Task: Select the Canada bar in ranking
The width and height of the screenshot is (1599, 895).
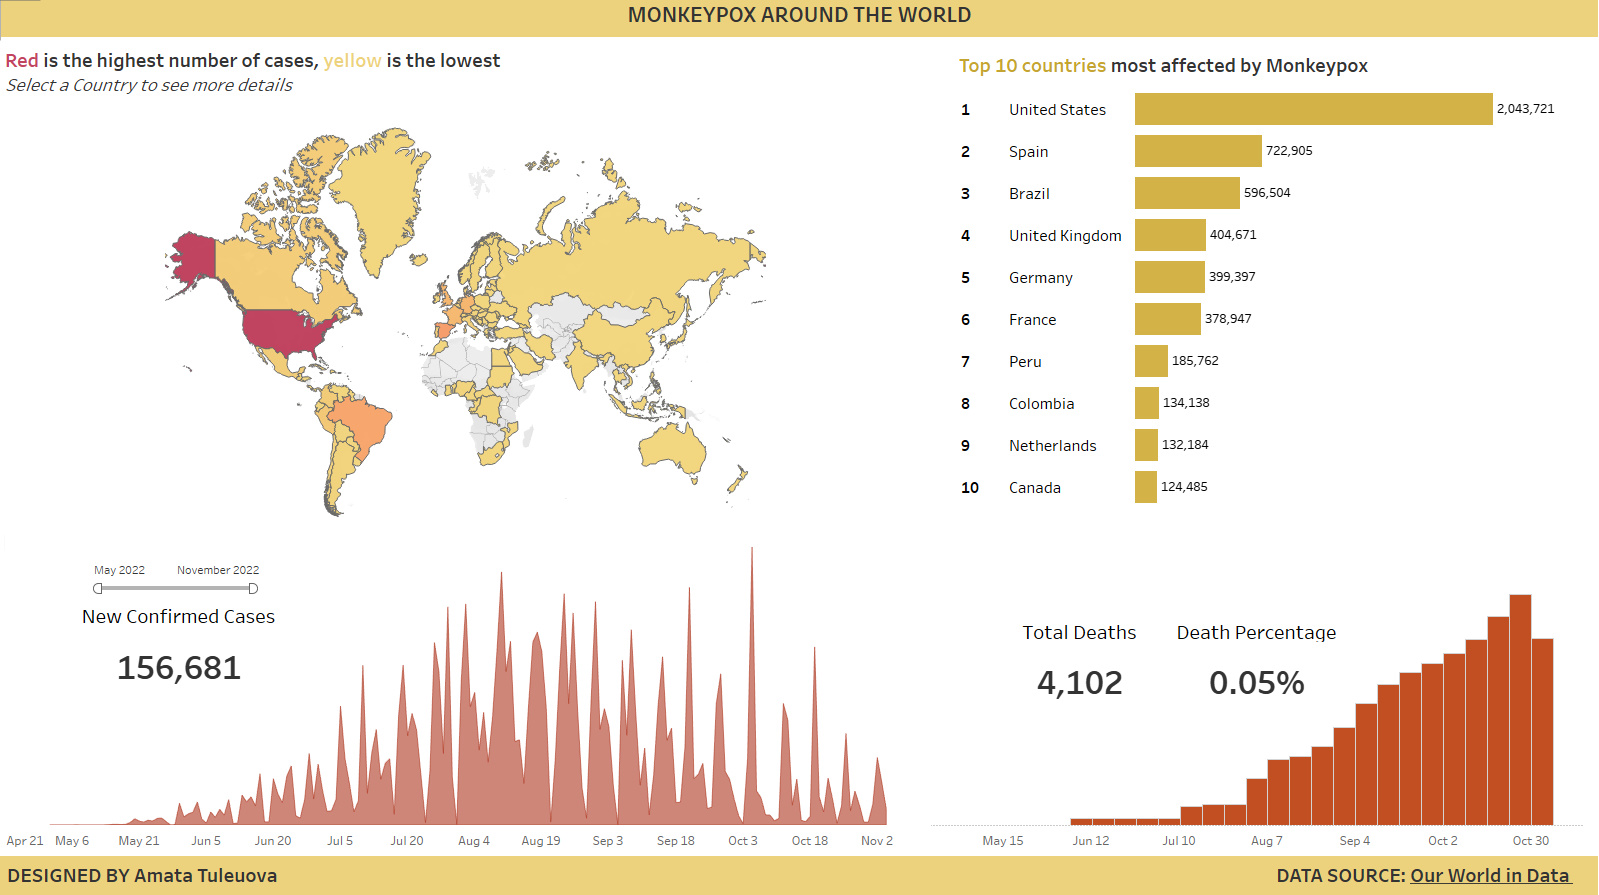Action: pyautogui.click(x=1145, y=487)
